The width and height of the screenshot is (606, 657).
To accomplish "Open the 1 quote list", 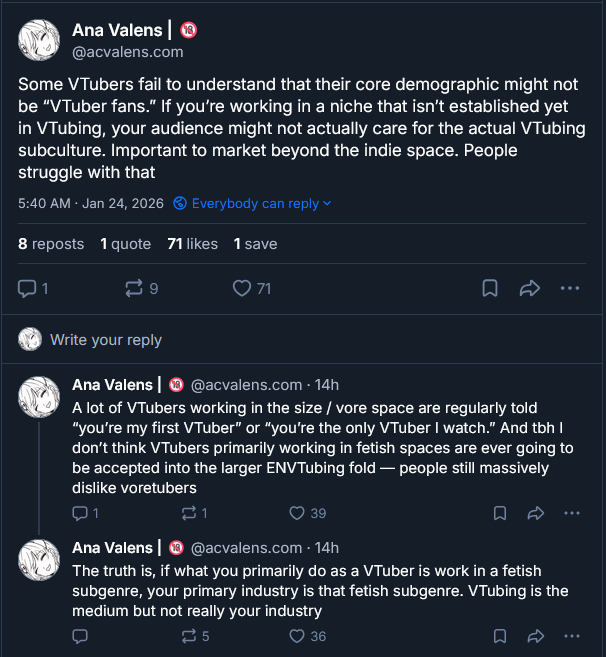I will tap(125, 244).
